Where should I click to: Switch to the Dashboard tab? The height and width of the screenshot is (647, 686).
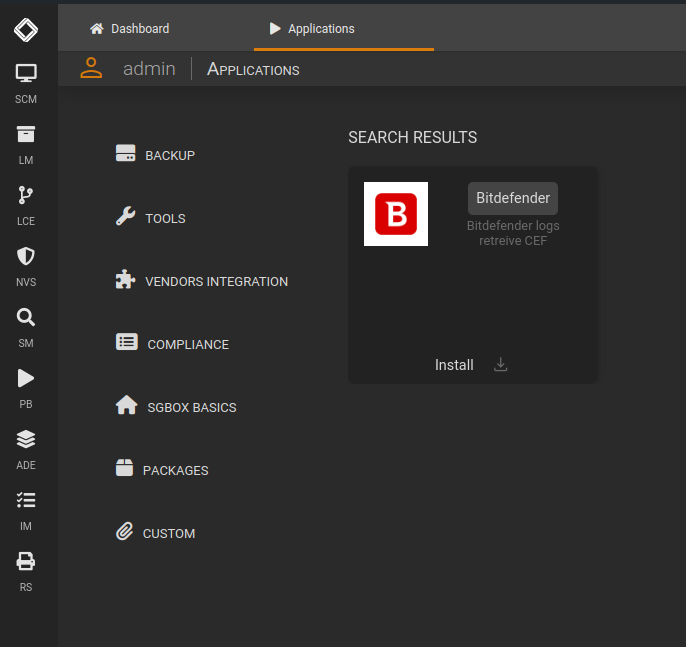pyautogui.click(x=130, y=29)
